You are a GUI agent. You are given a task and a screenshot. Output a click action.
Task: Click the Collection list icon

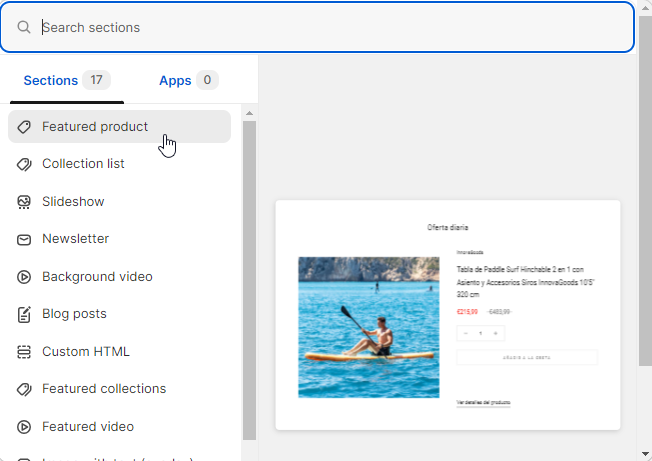click(x=25, y=164)
